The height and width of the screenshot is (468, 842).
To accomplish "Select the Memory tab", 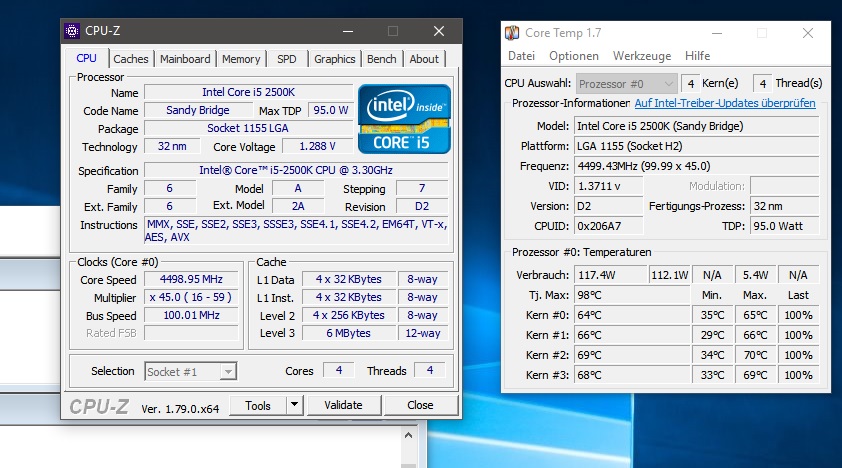I will (x=241, y=59).
